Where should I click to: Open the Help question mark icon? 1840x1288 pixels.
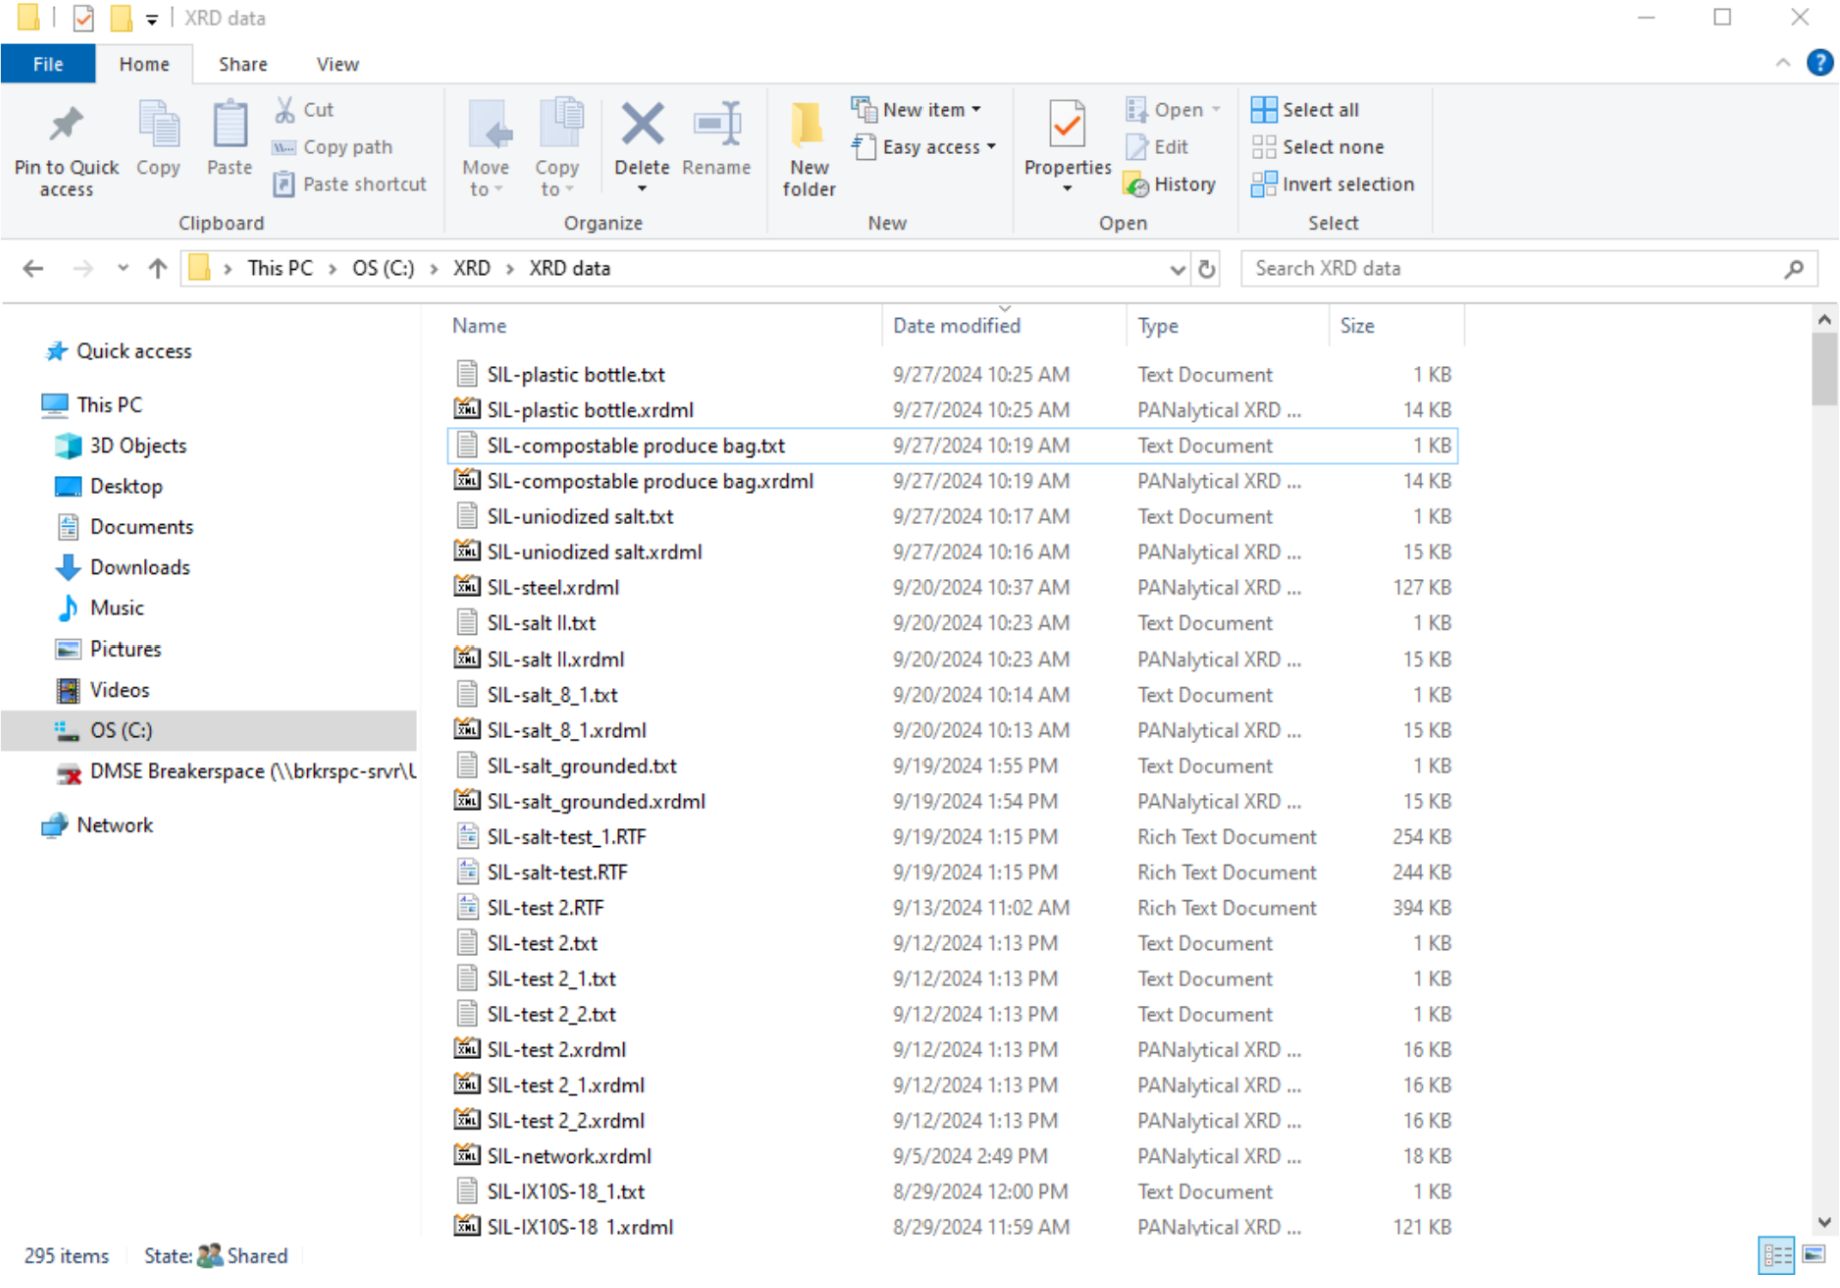coord(1819,64)
